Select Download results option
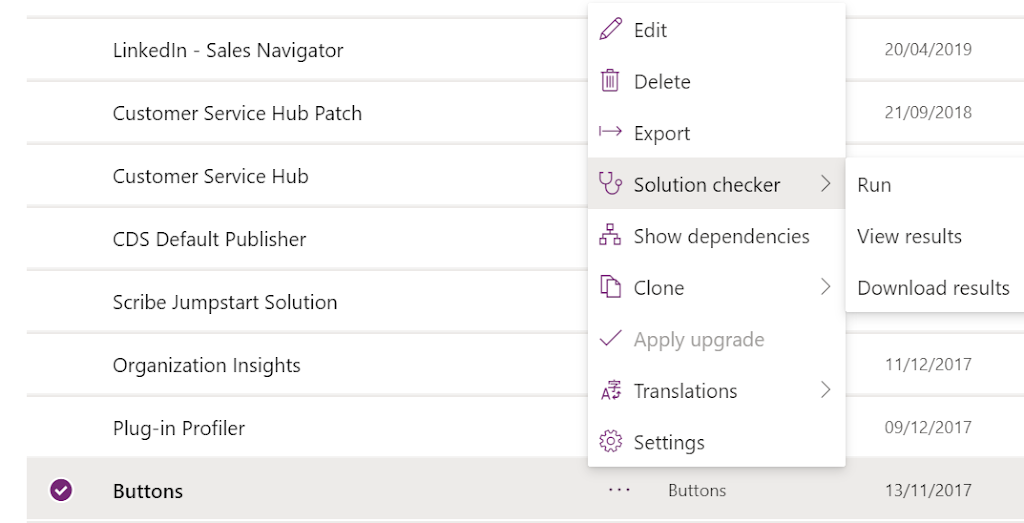Viewport: 1024px width, 523px height. click(933, 288)
